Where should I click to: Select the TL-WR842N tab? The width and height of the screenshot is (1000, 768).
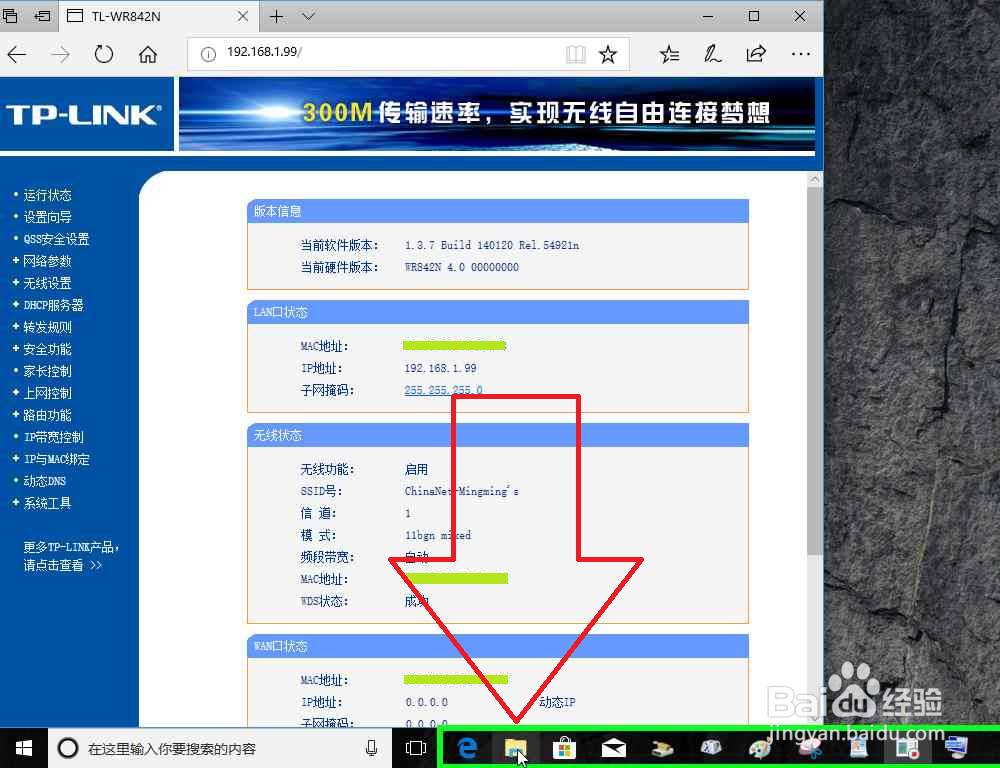(x=158, y=16)
